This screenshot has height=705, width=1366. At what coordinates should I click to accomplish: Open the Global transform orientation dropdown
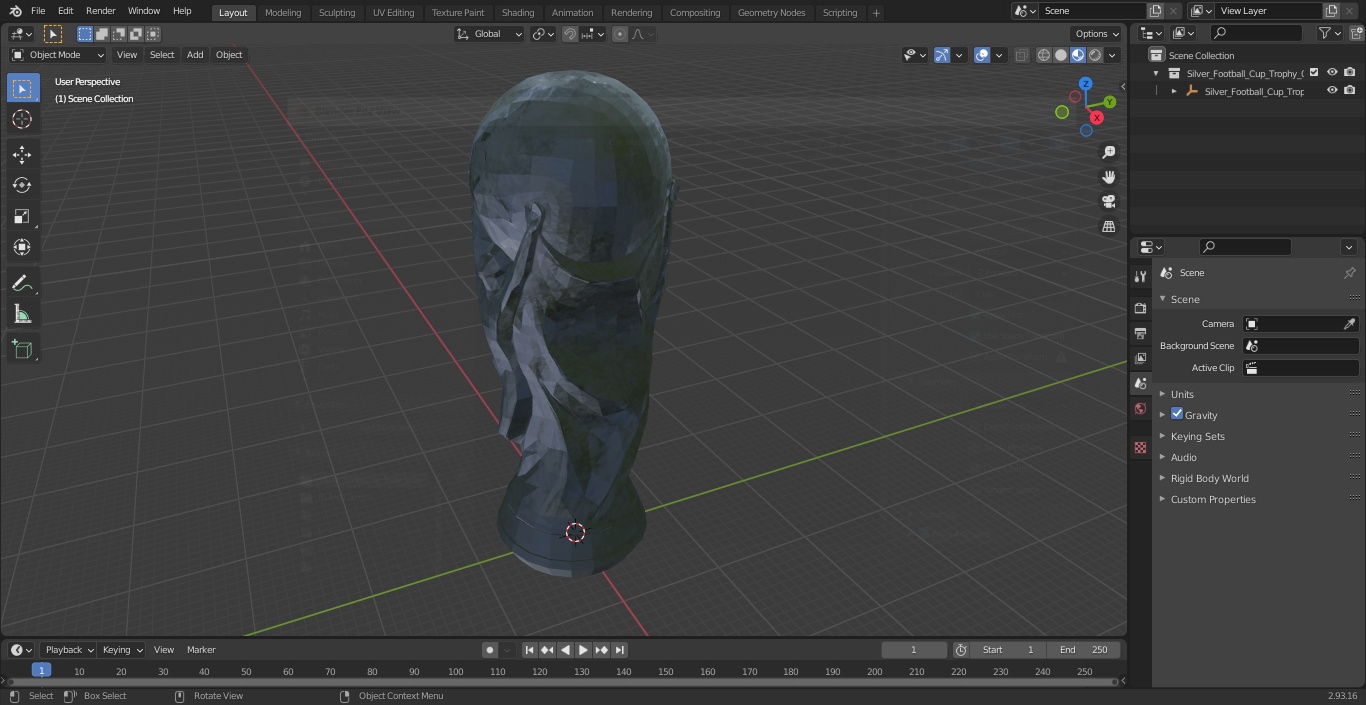[489, 34]
